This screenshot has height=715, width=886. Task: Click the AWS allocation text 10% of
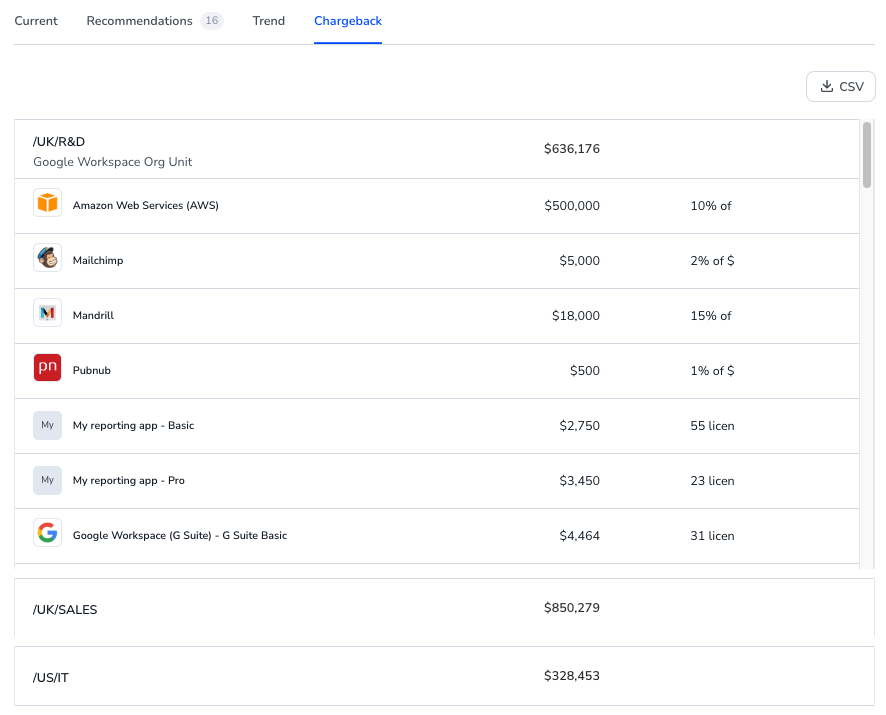711,206
